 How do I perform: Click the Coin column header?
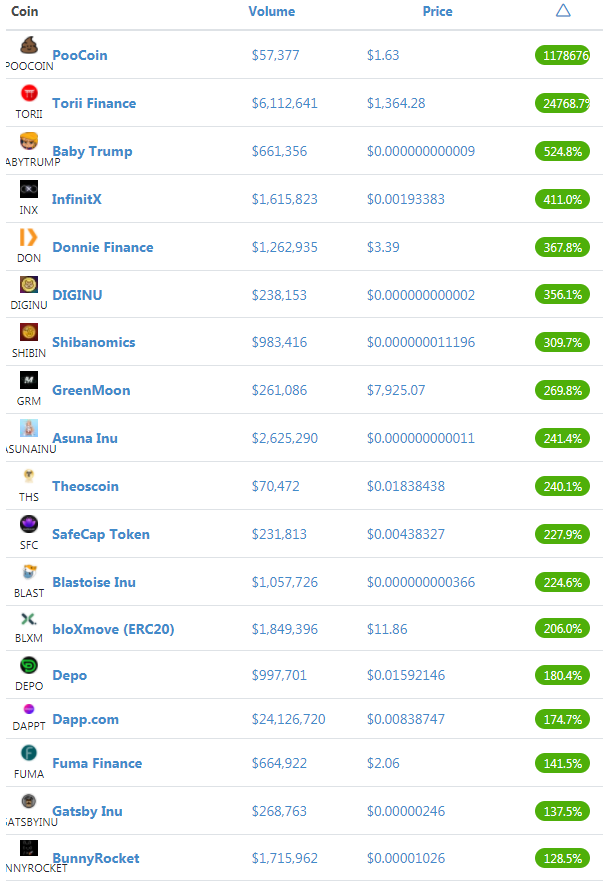tap(25, 11)
